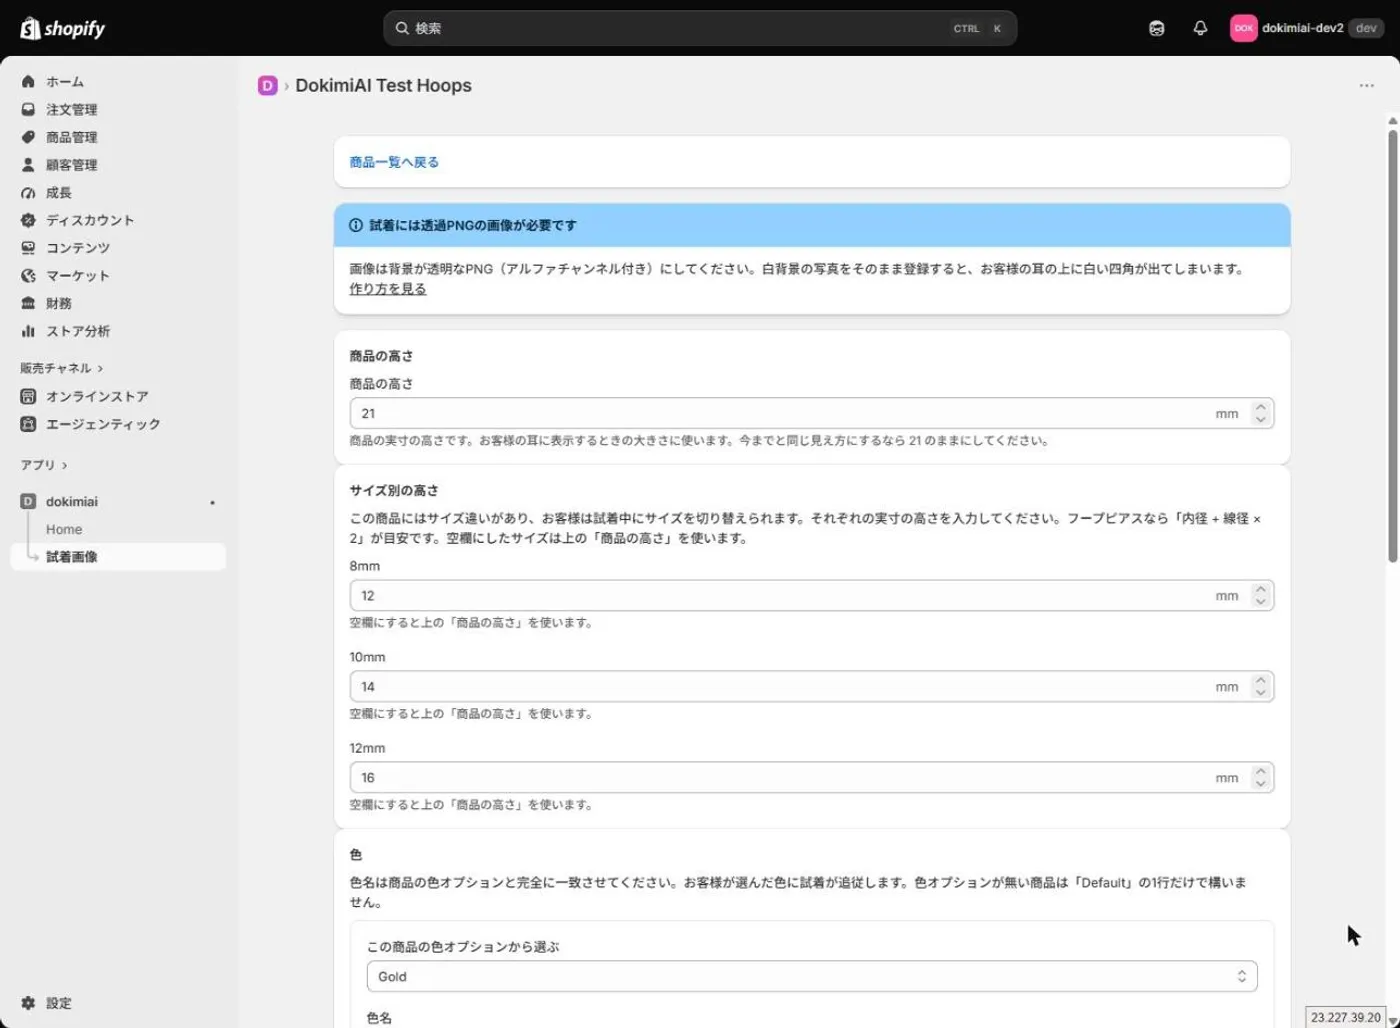This screenshot has height=1028, width=1400.
Task: Open the dokimiai-dev2 account avatar
Action: (1243, 28)
